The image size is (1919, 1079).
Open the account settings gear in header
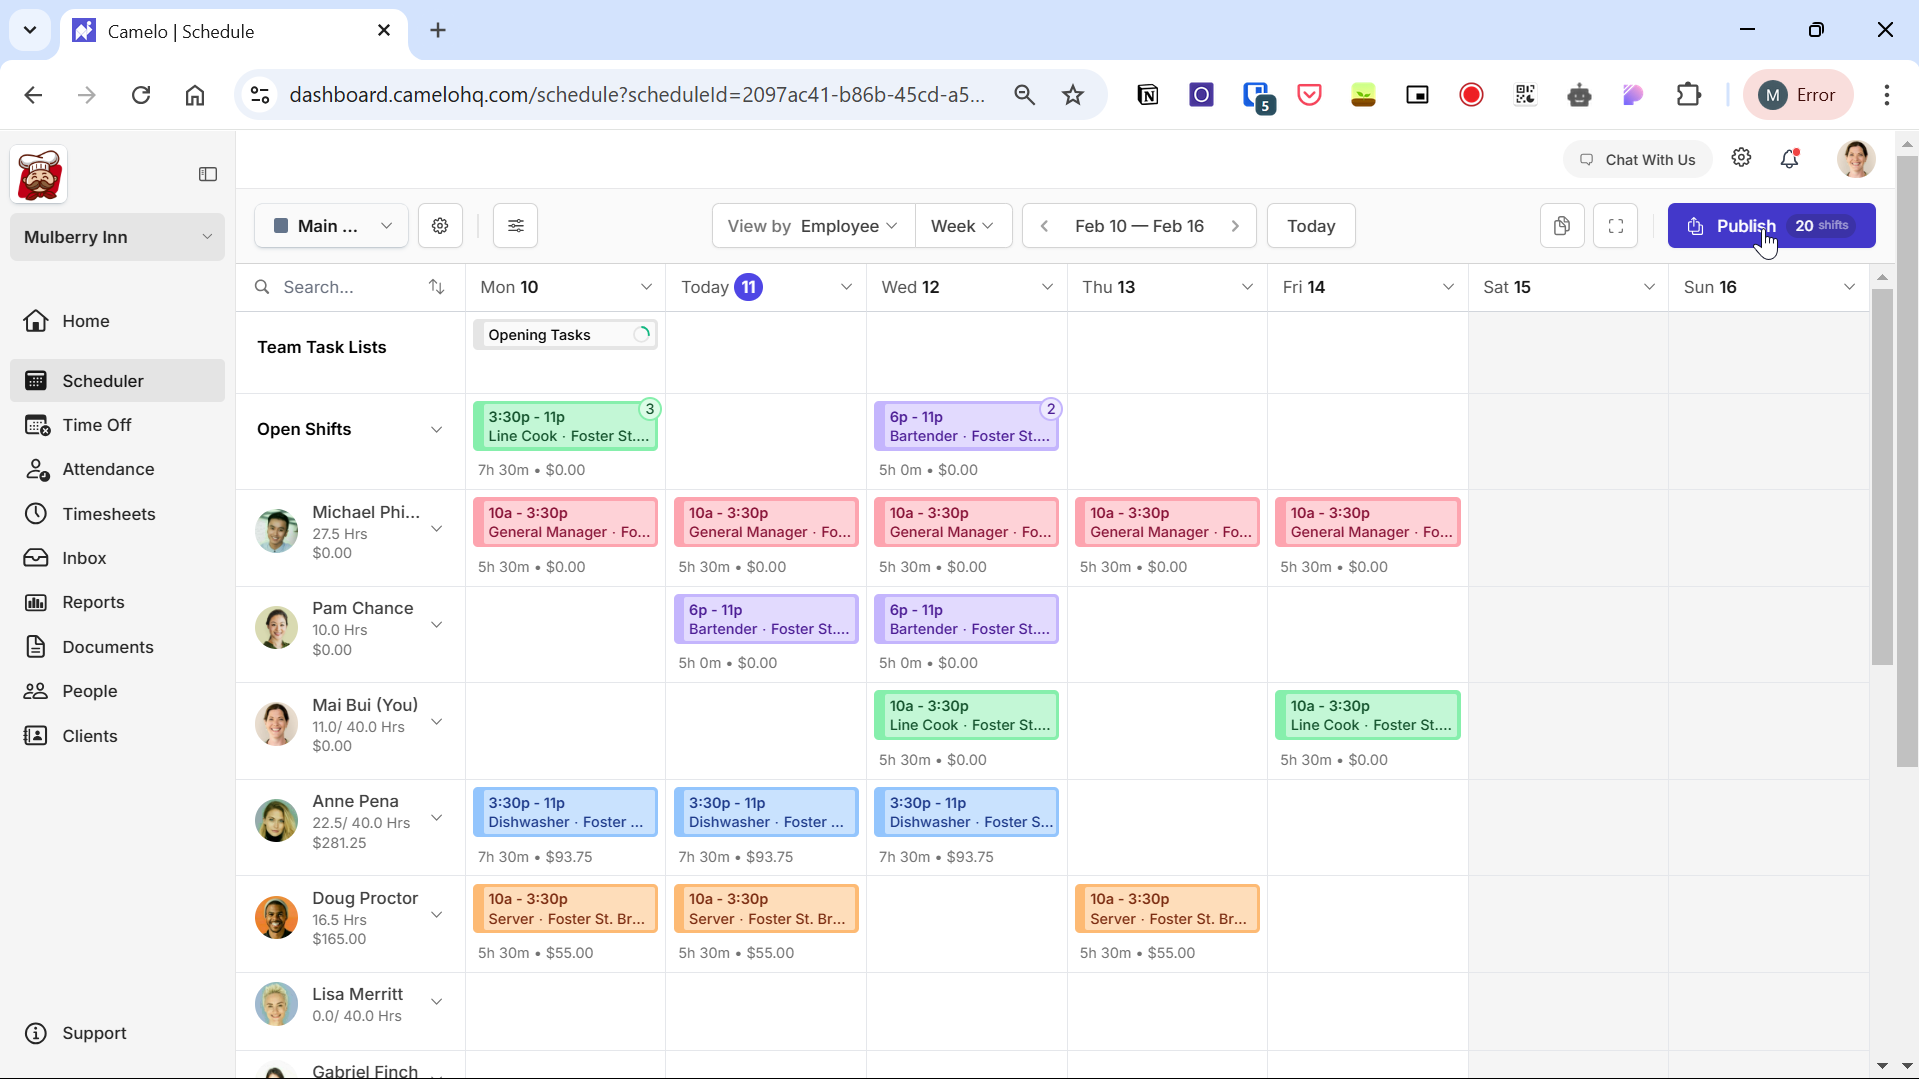pos(1741,159)
